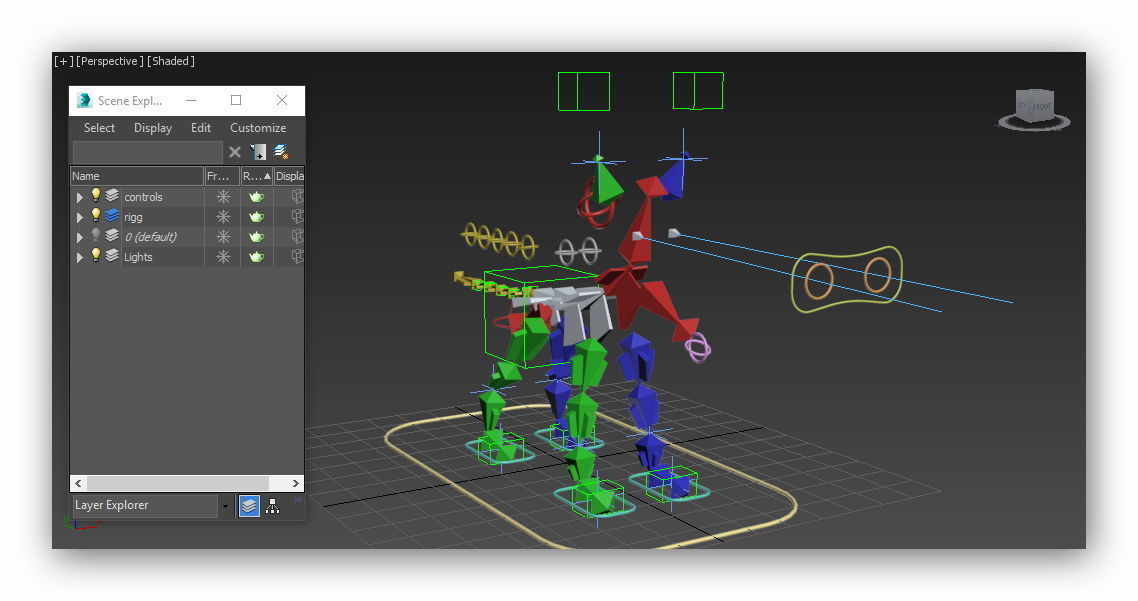
Task: Click display-as-box icon for controls layer
Action: coord(297,196)
